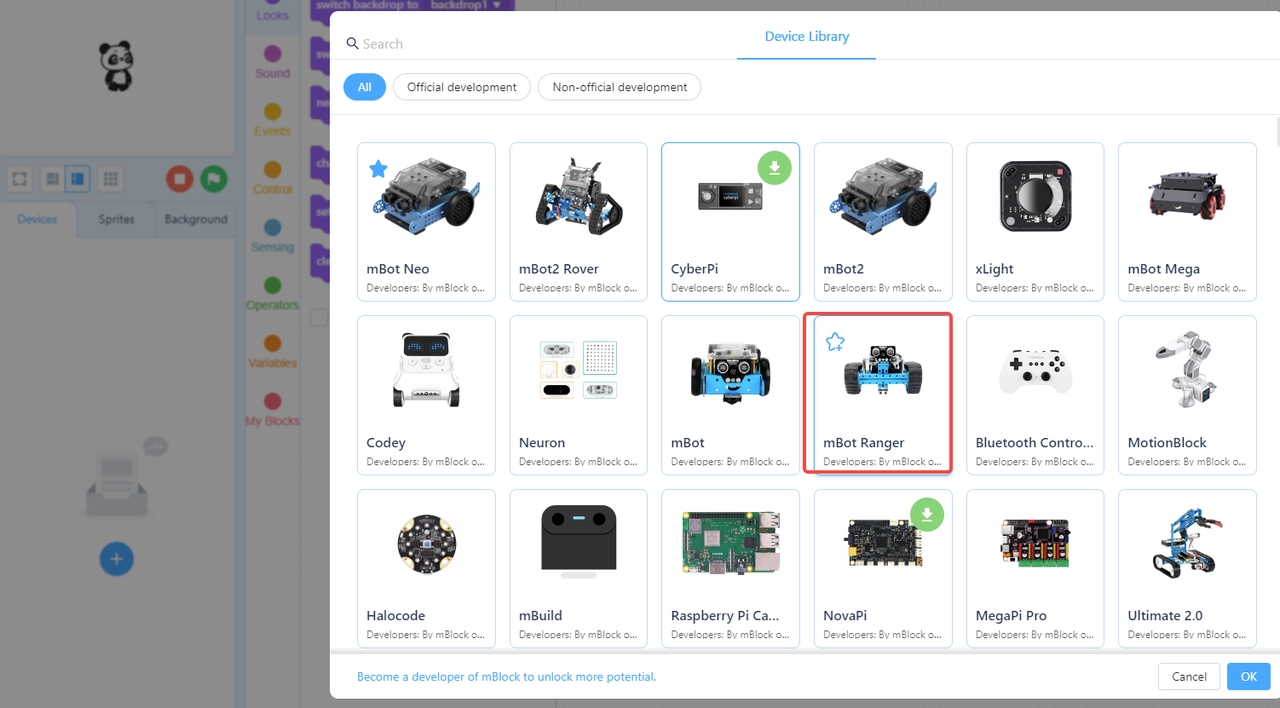Pick the Neuron device card
1280x708 pixels.
(x=578, y=395)
